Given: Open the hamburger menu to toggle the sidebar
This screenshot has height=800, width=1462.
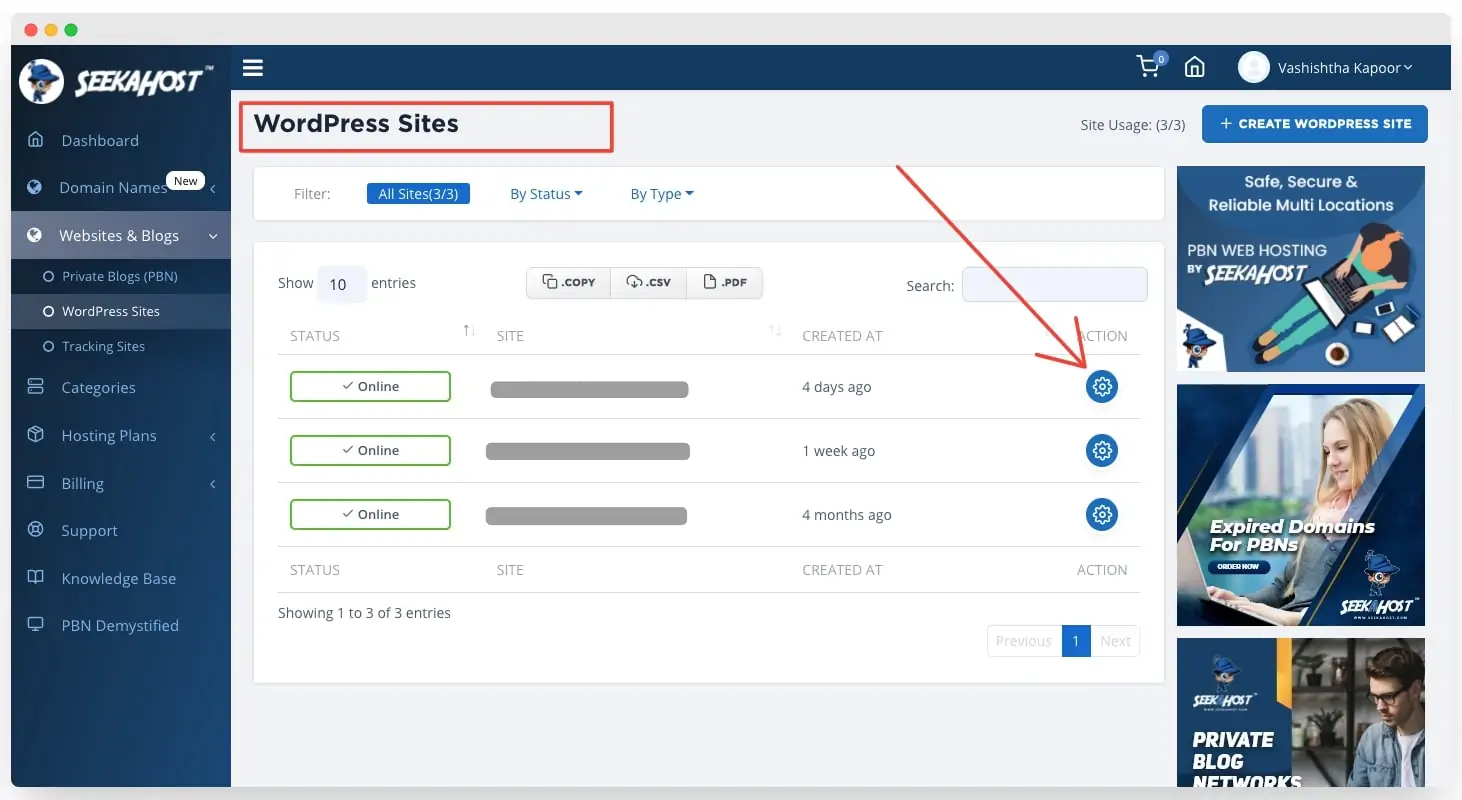Looking at the screenshot, I should click(253, 68).
